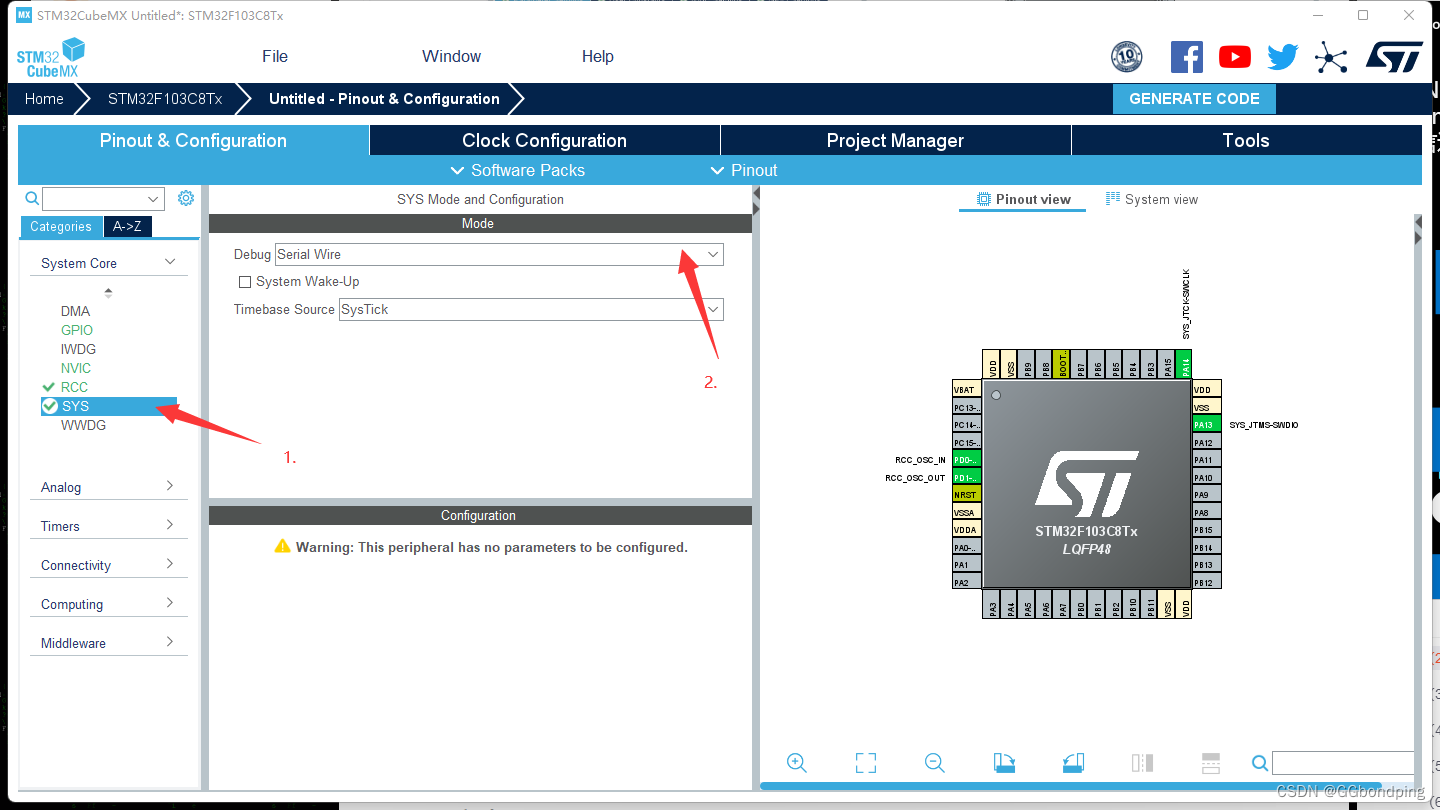Rotate the chip counter-clockwise
The height and width of the screenshot is (810, 1440).
pos(1073,763)
